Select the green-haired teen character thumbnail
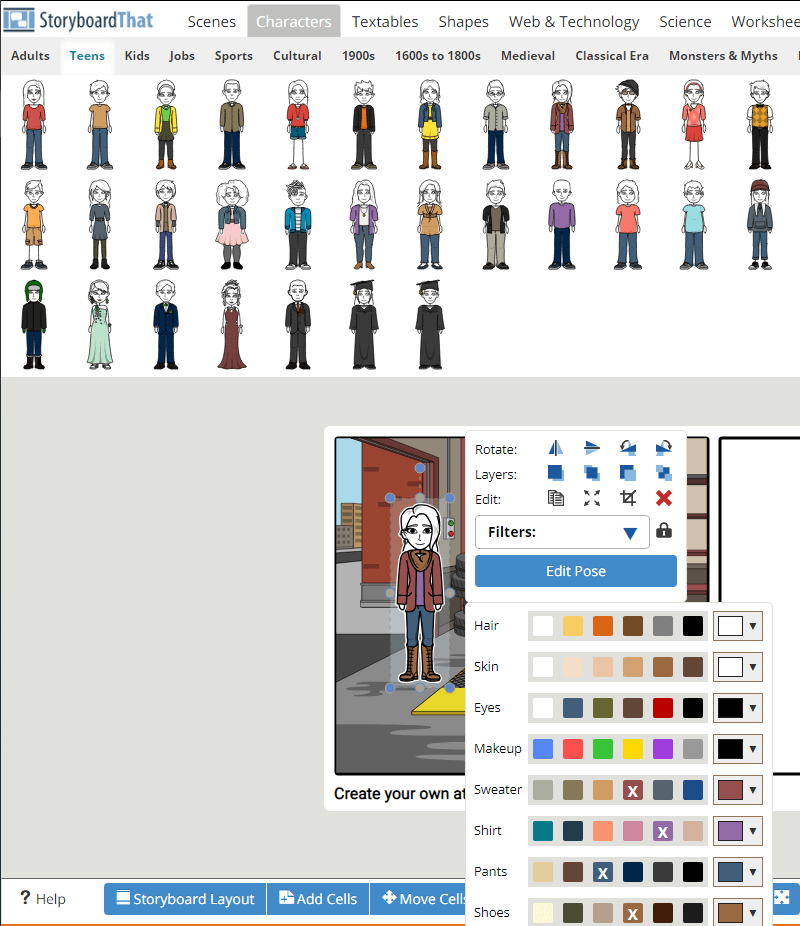800x926 pixels. [34, 324]
